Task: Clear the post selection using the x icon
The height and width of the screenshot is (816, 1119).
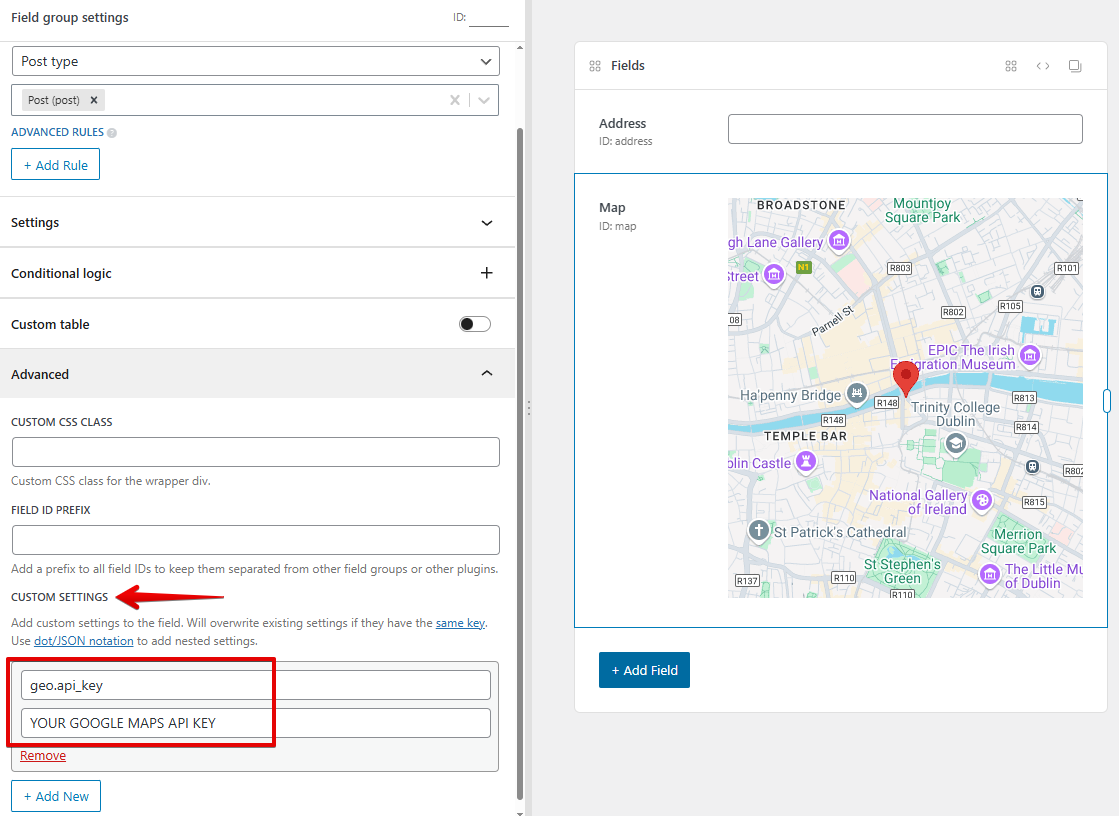Action: tap(455, 100)
